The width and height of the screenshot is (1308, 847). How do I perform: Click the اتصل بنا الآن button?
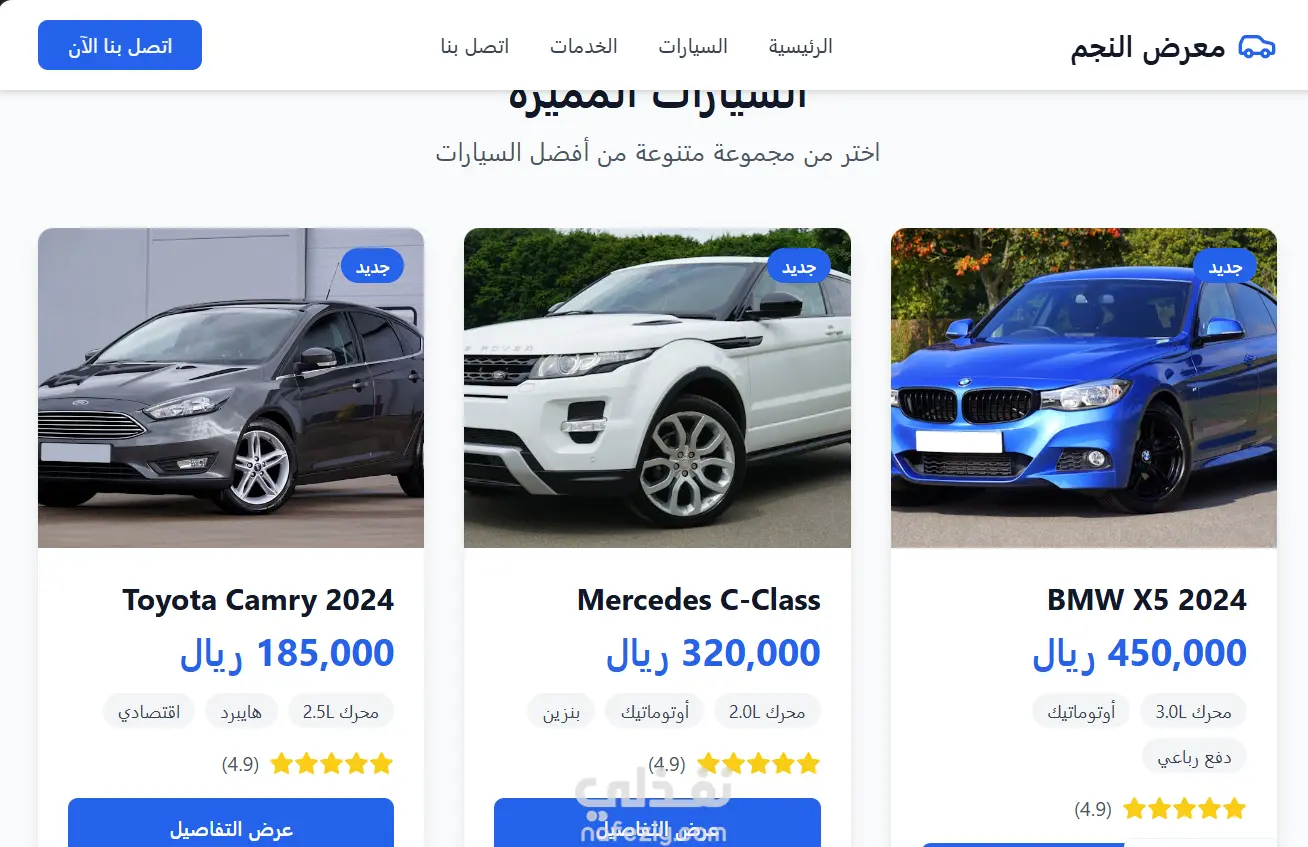point(120,45)
